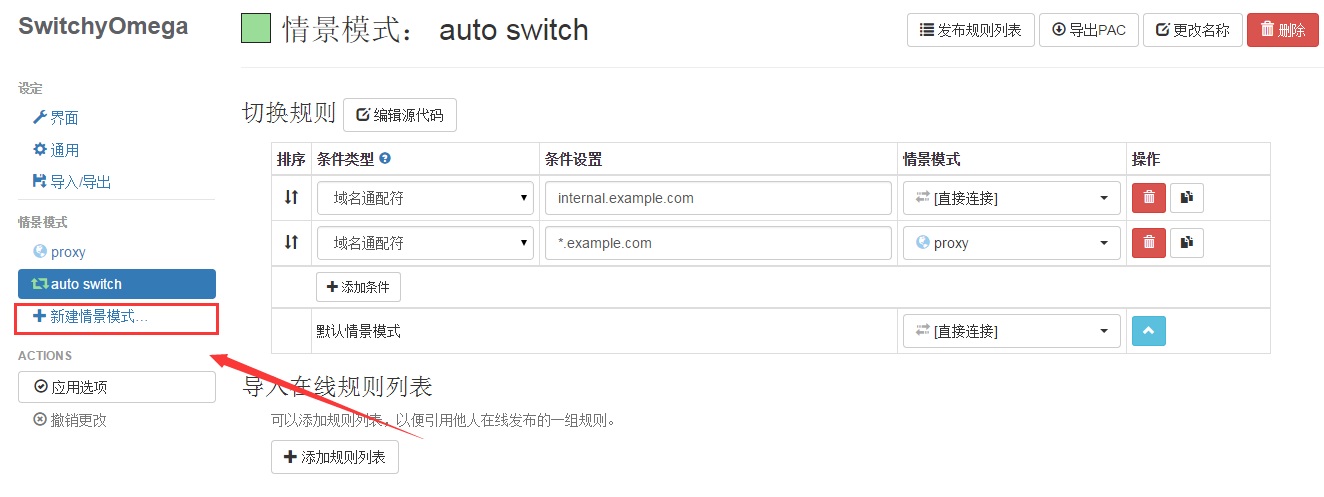Click the blue up-chevron button in the default row
This screenshot has width=1324, height=497.
point(1149,331)
